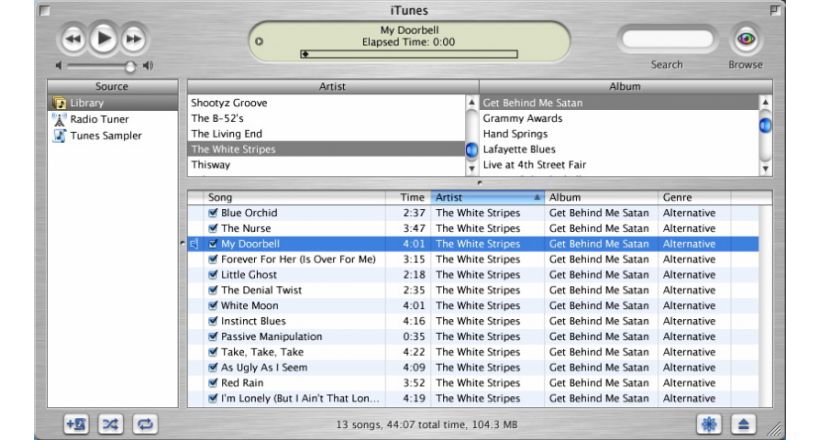The width and height of the screenshot is (820, 440).
Task: Uncheck the White Moon checkbox
Action: pos(213,306)
